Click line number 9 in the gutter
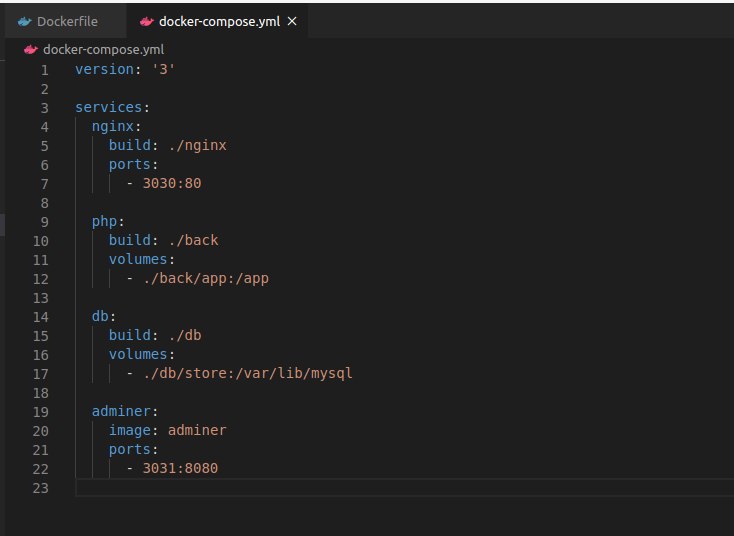The width and height of the screenshot is (734, 536). [44, 222]
